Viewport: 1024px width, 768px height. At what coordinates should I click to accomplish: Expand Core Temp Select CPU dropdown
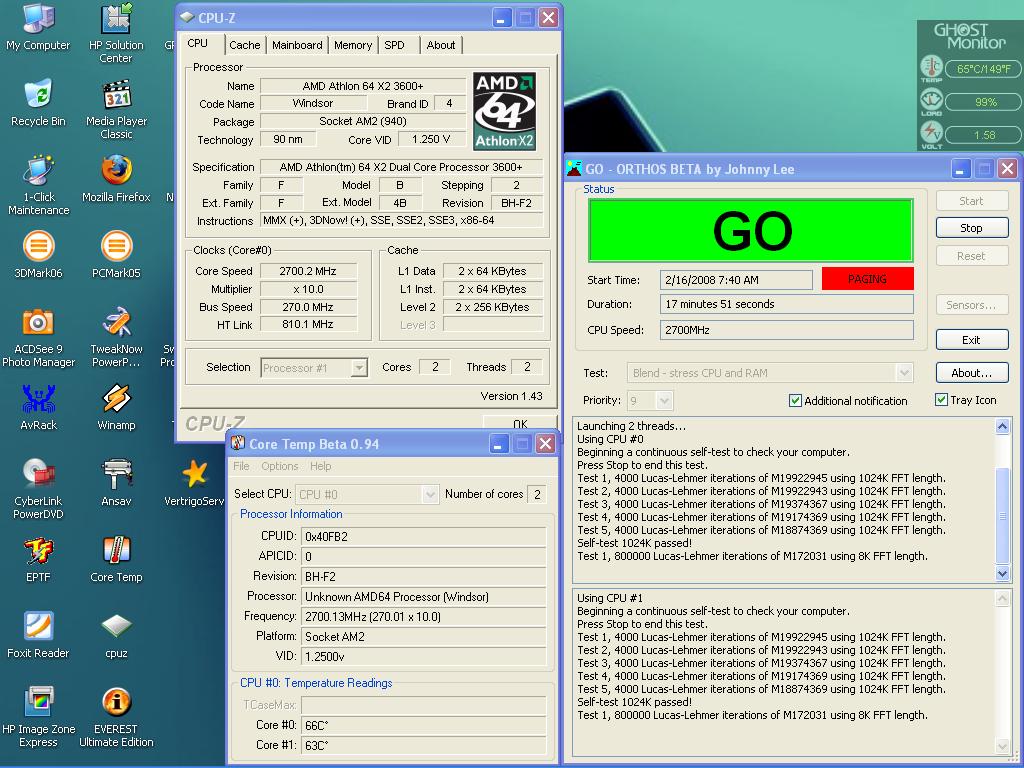tap(430, 494)
